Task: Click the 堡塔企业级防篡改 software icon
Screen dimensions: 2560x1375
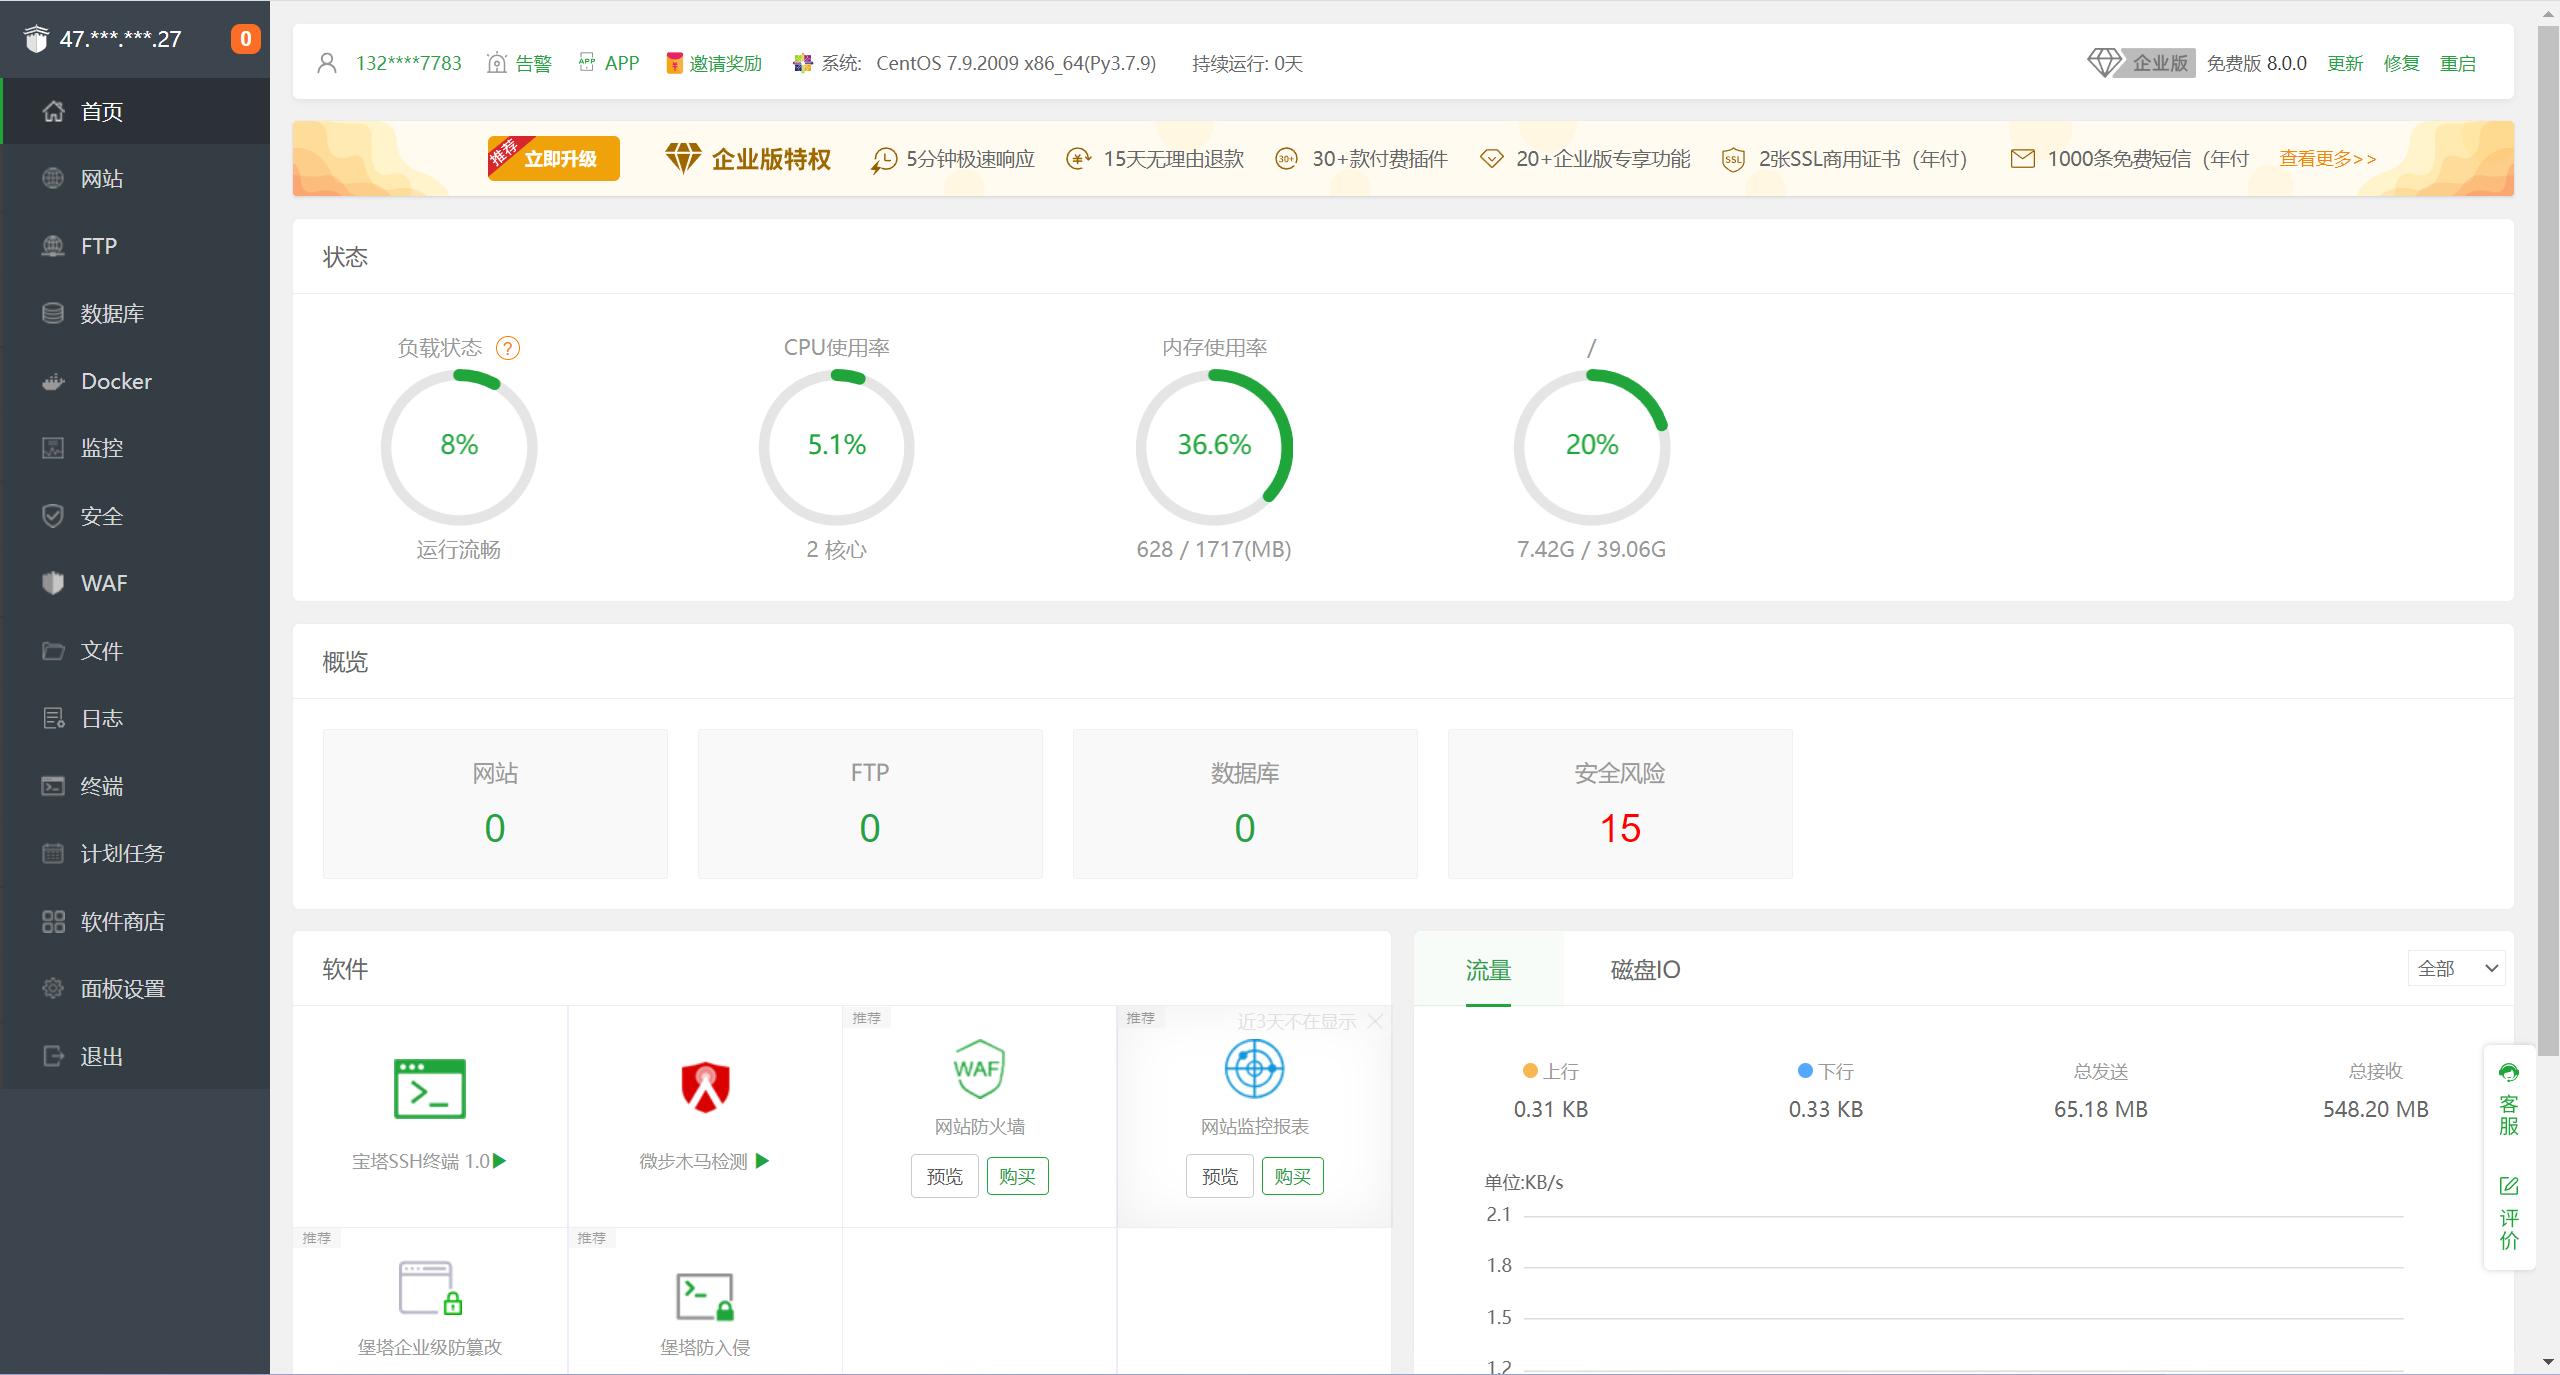Action: [x=430, y=1288]
